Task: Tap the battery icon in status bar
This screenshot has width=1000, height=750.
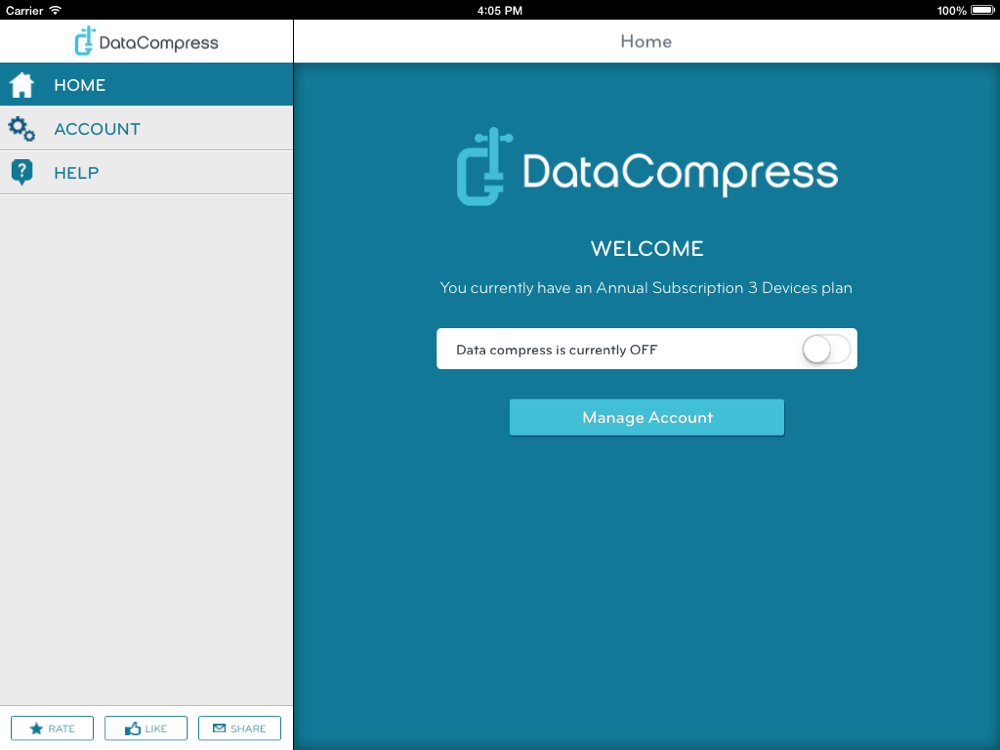Action: (x=982, y=10)
